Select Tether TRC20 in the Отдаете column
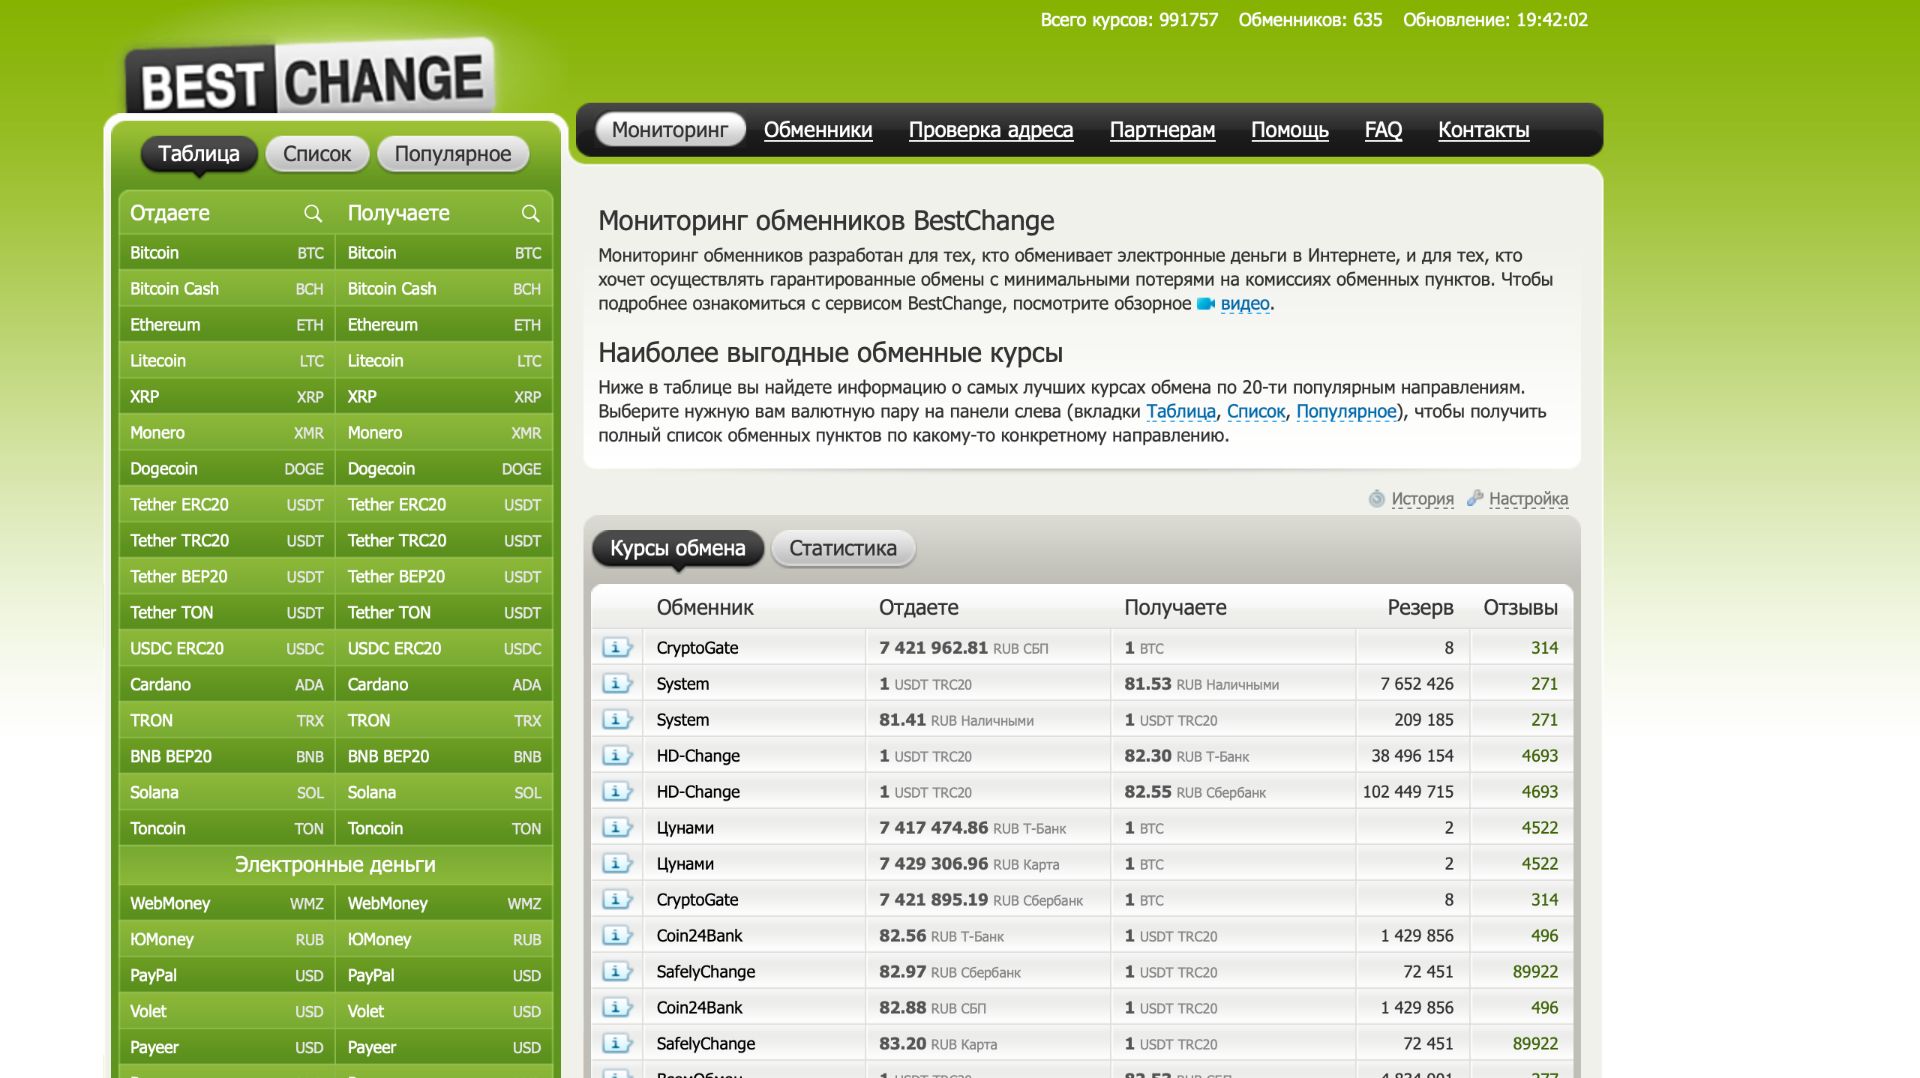 pyautogui.click(x=227, y=541)
